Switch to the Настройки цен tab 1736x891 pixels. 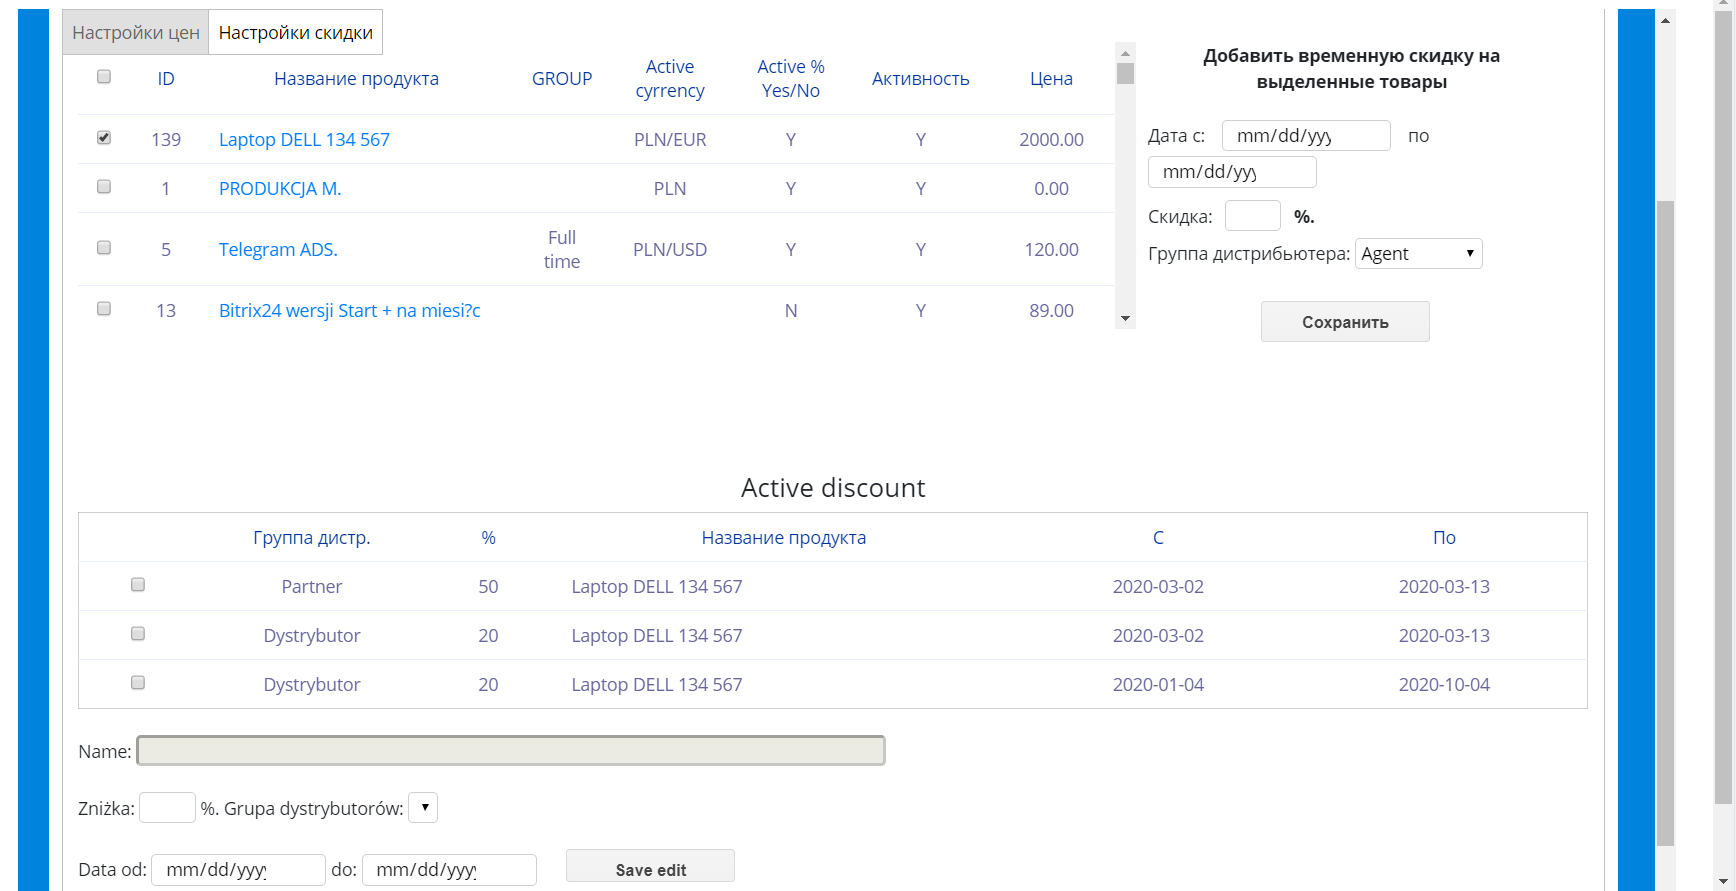(x=136, y=32)
